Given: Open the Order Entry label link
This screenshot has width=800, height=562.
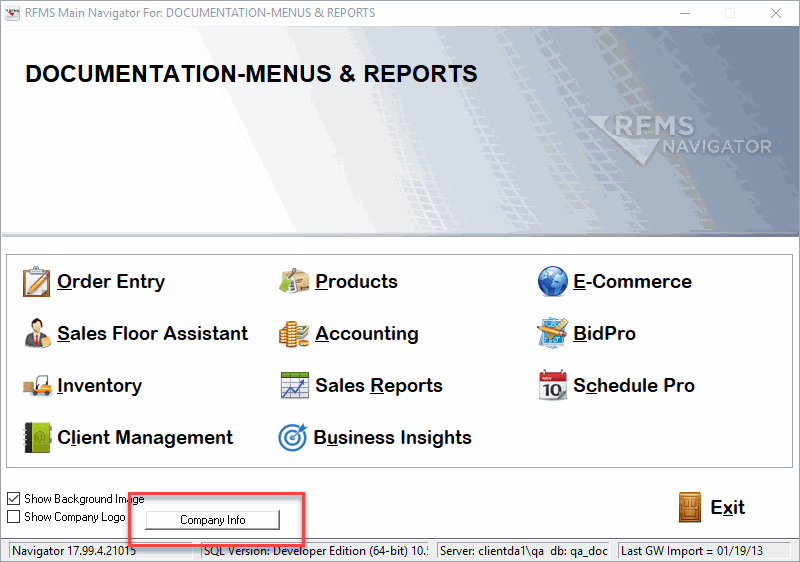Looking at the screenshot, I should click(111, 282).
